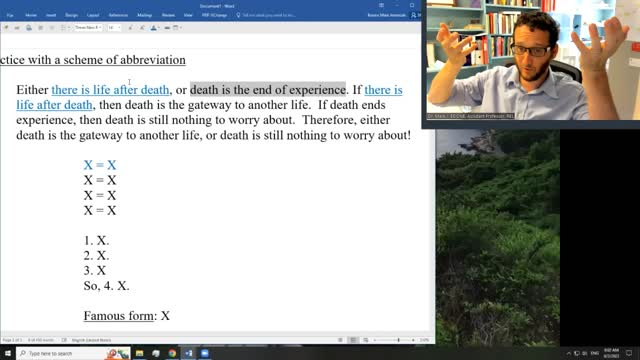Image resolution: width=640 pixels, height=360 pixels.
Task: Click the proofing check icon in status bar
Action: [x=64, y=340]
